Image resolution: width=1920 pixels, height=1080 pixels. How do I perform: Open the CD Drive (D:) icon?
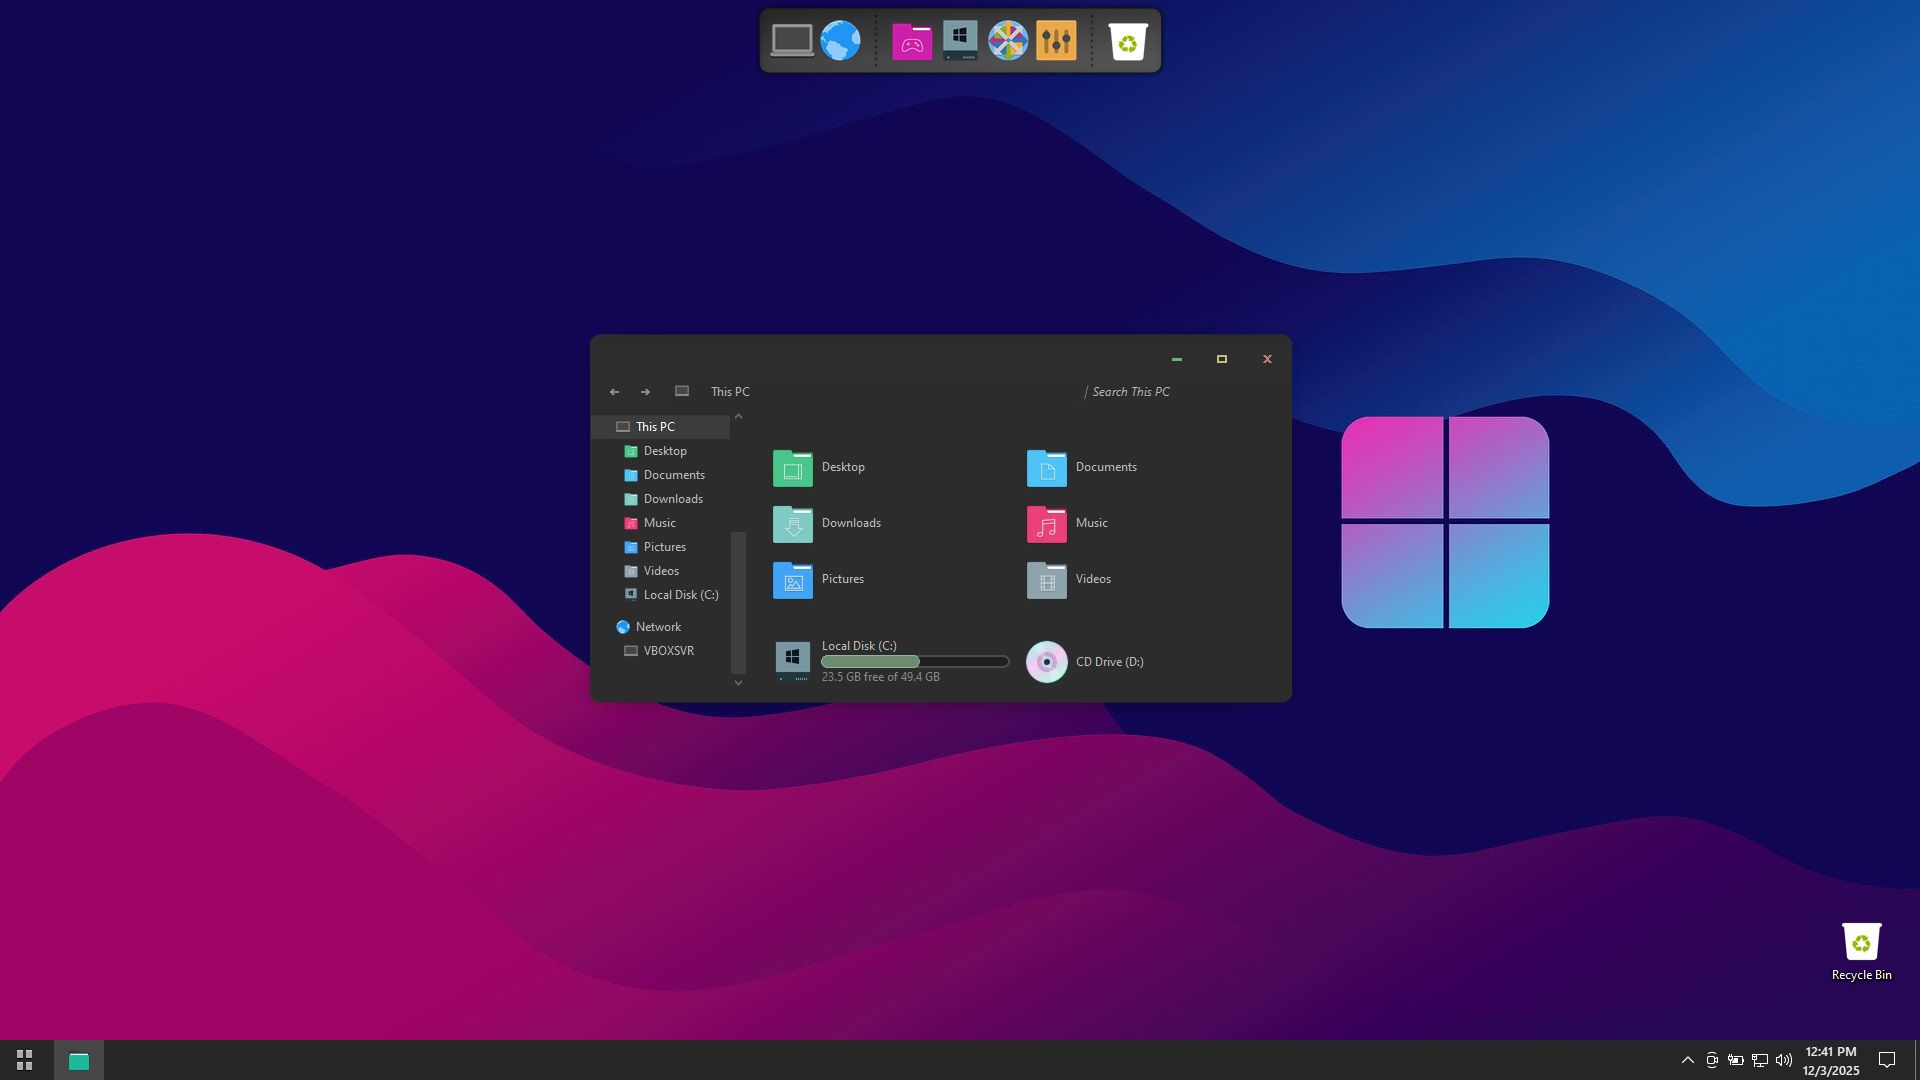pos(1046,662)
